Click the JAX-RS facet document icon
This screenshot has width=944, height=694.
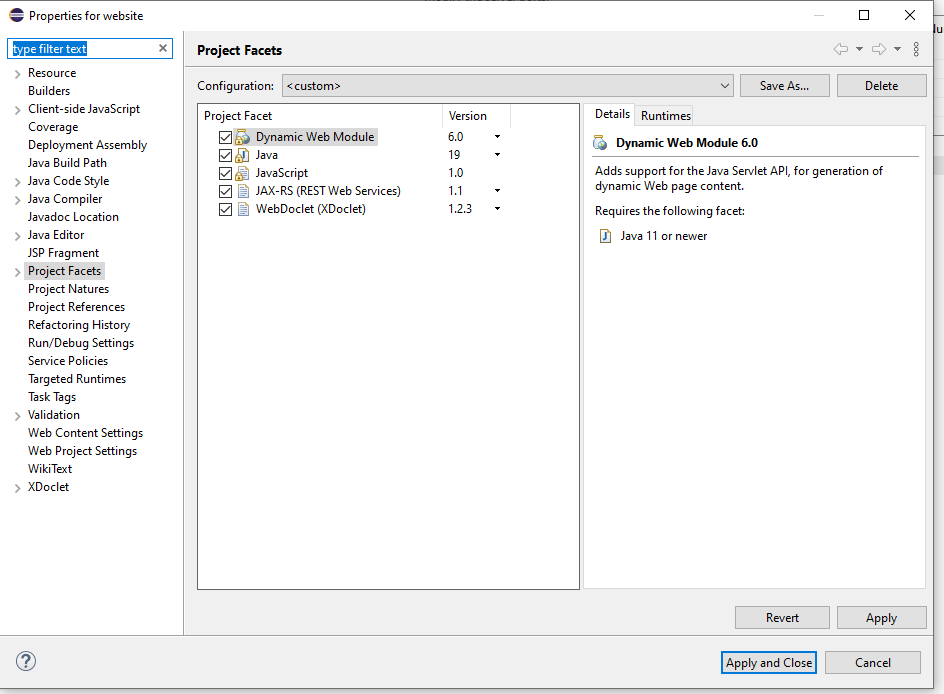click(243, 191)
